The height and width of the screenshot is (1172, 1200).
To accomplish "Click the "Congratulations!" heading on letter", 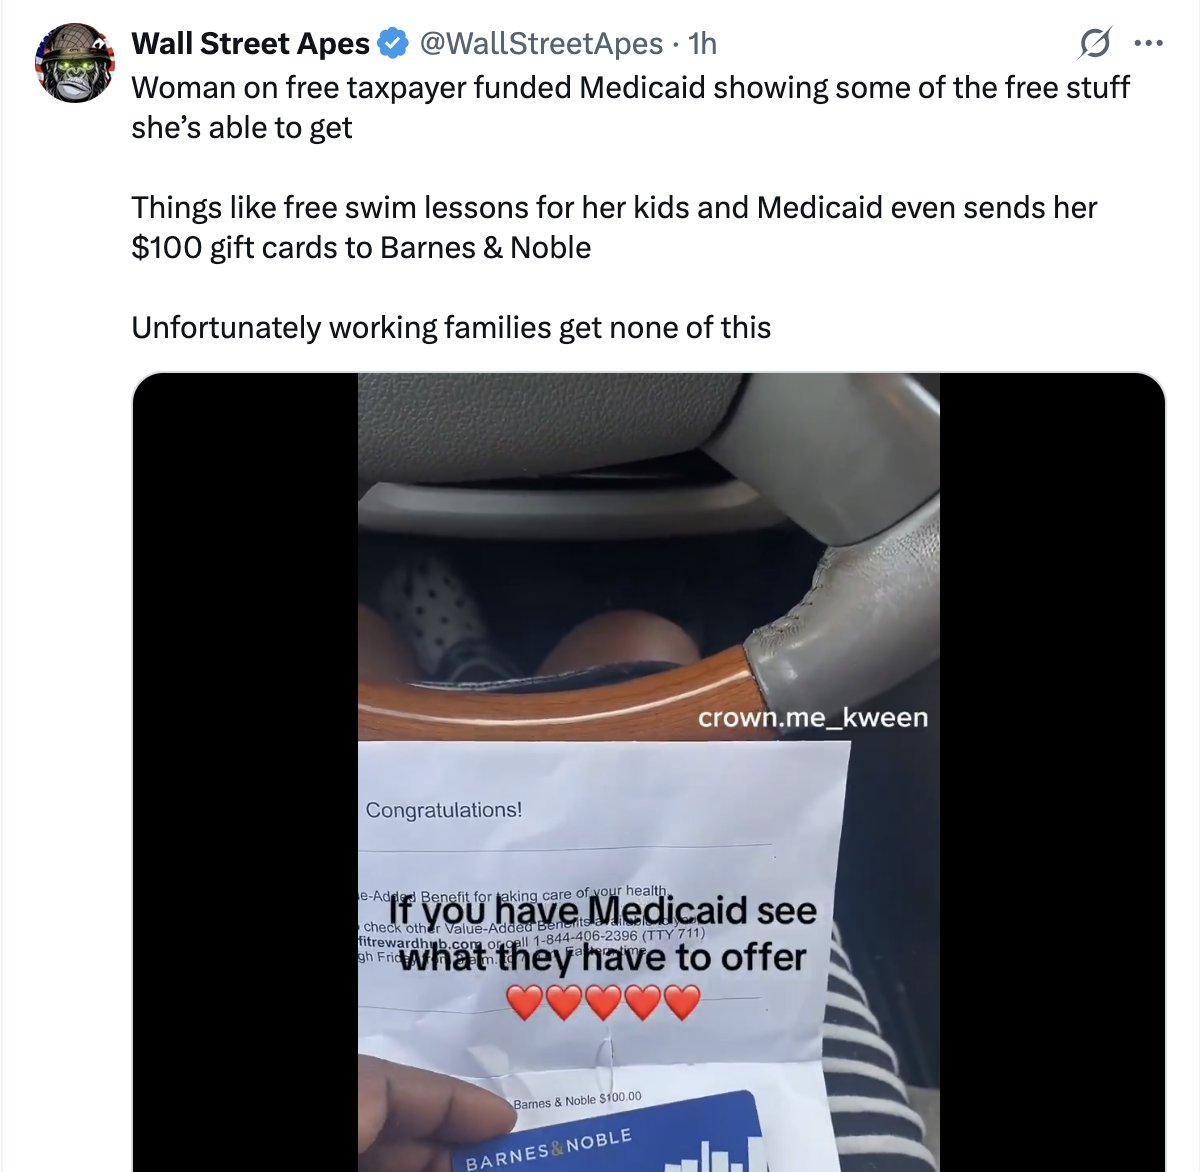I will point(444,810).
